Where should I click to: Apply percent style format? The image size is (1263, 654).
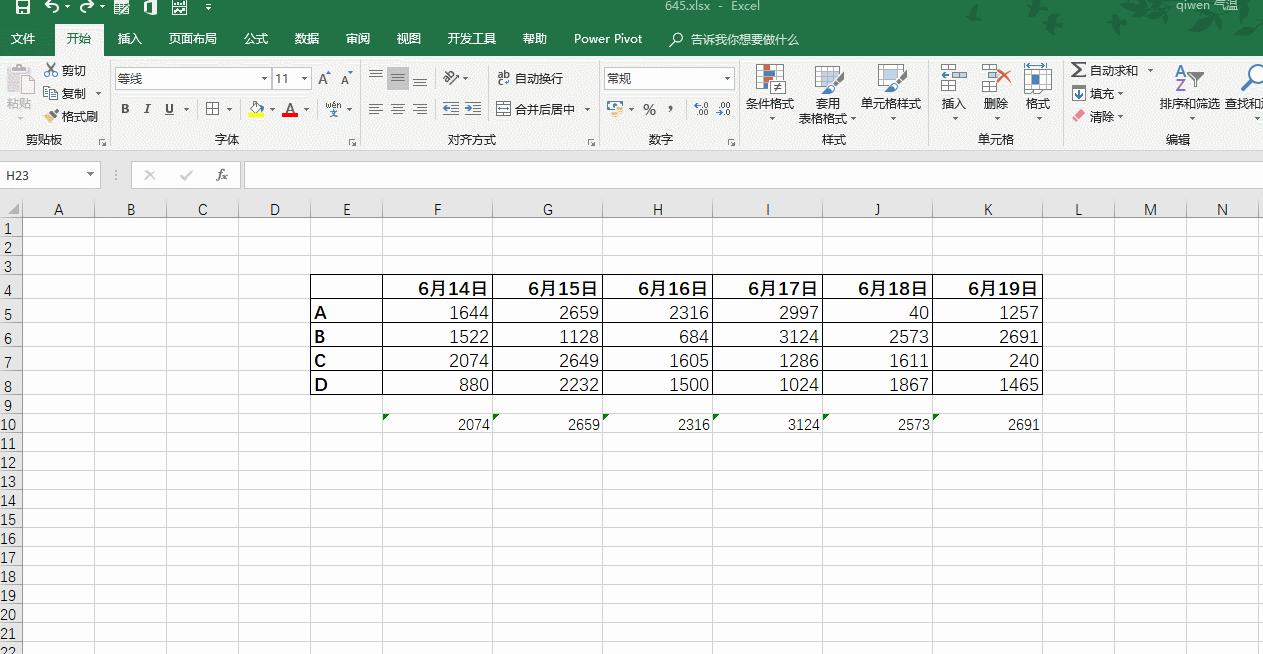(x=649, y=109)
